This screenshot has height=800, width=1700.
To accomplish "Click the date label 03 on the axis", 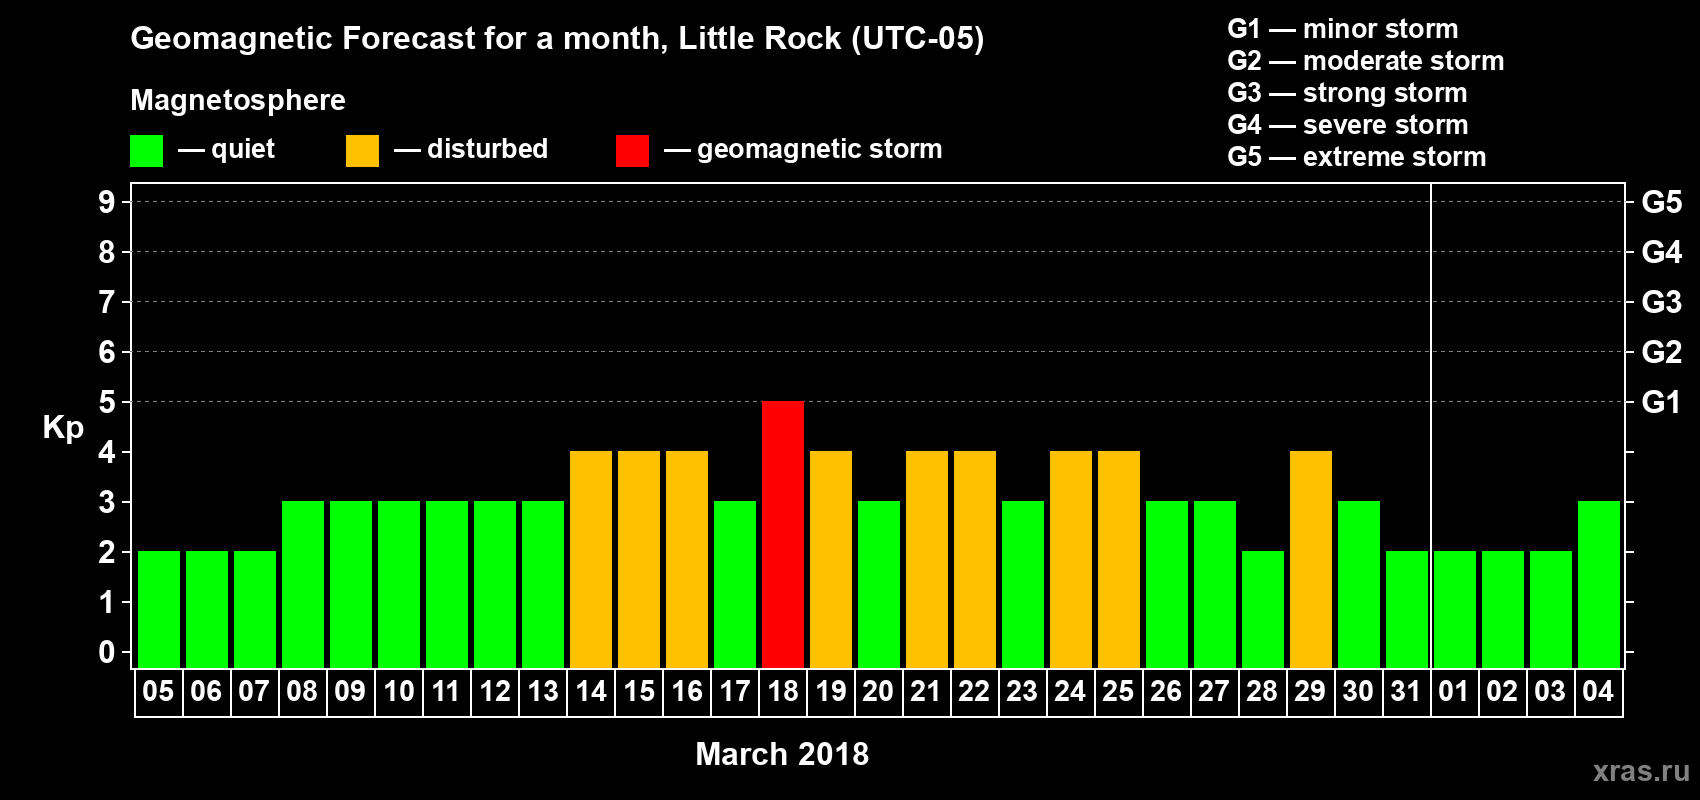I will click(1550, 691).
